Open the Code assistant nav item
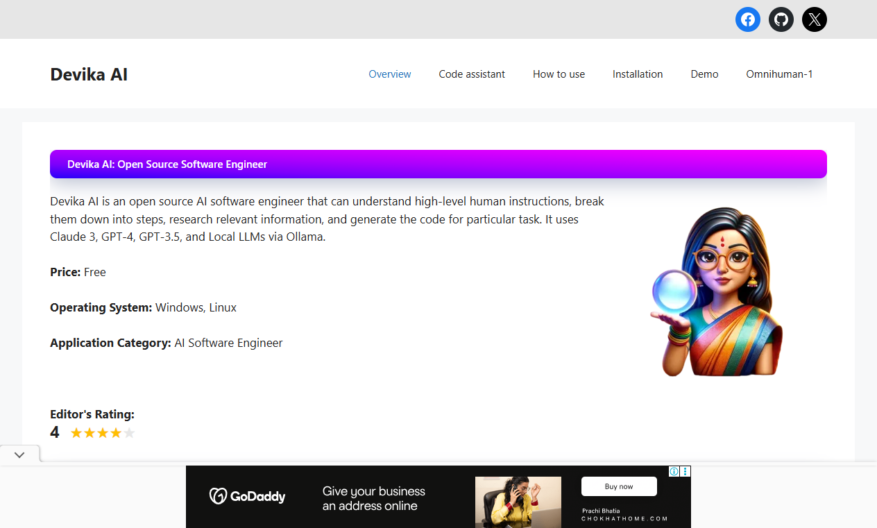 click(x=471, y=74)
